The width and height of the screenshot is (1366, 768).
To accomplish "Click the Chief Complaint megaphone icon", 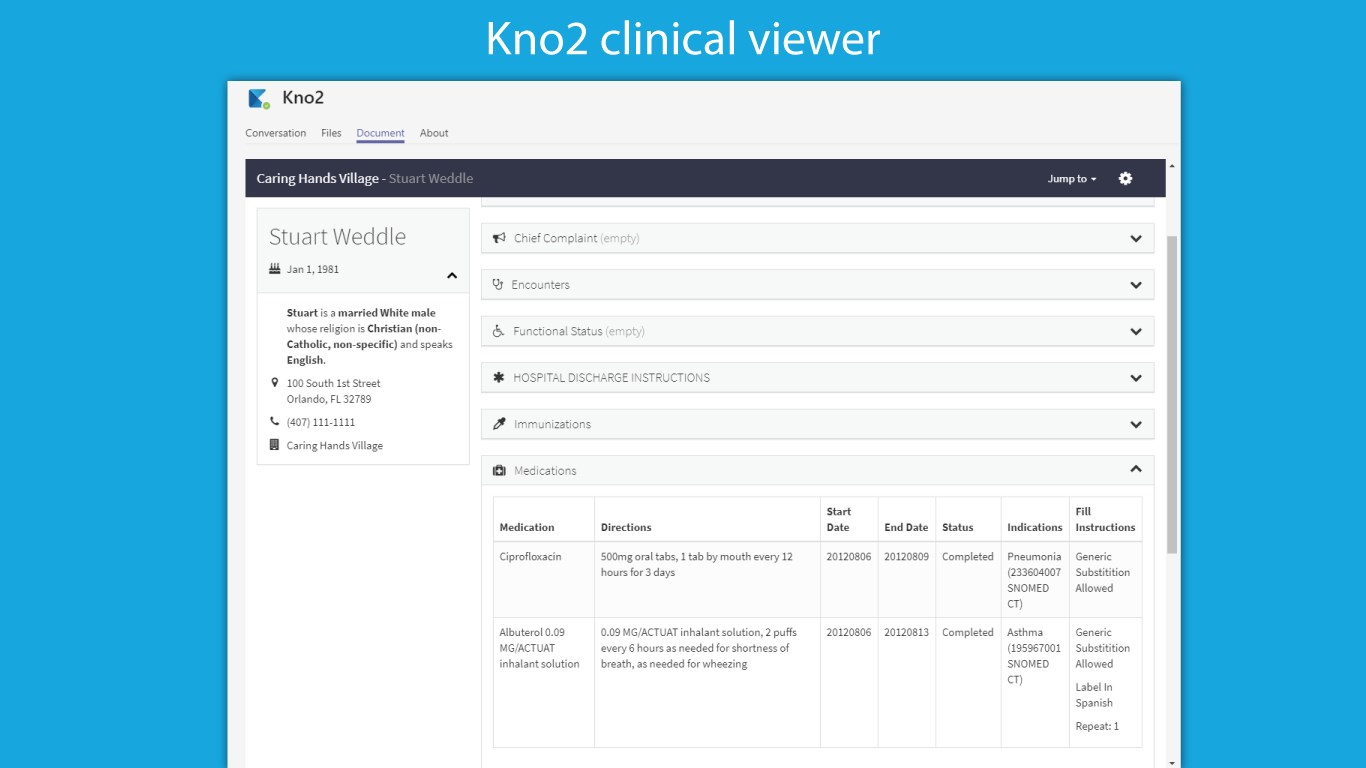I will coord(499,238).
